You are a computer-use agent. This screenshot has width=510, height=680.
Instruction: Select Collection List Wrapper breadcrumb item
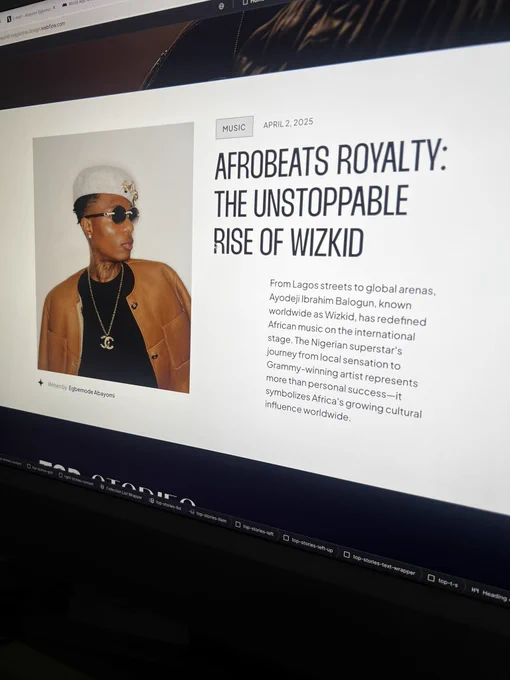pos(121,493)
